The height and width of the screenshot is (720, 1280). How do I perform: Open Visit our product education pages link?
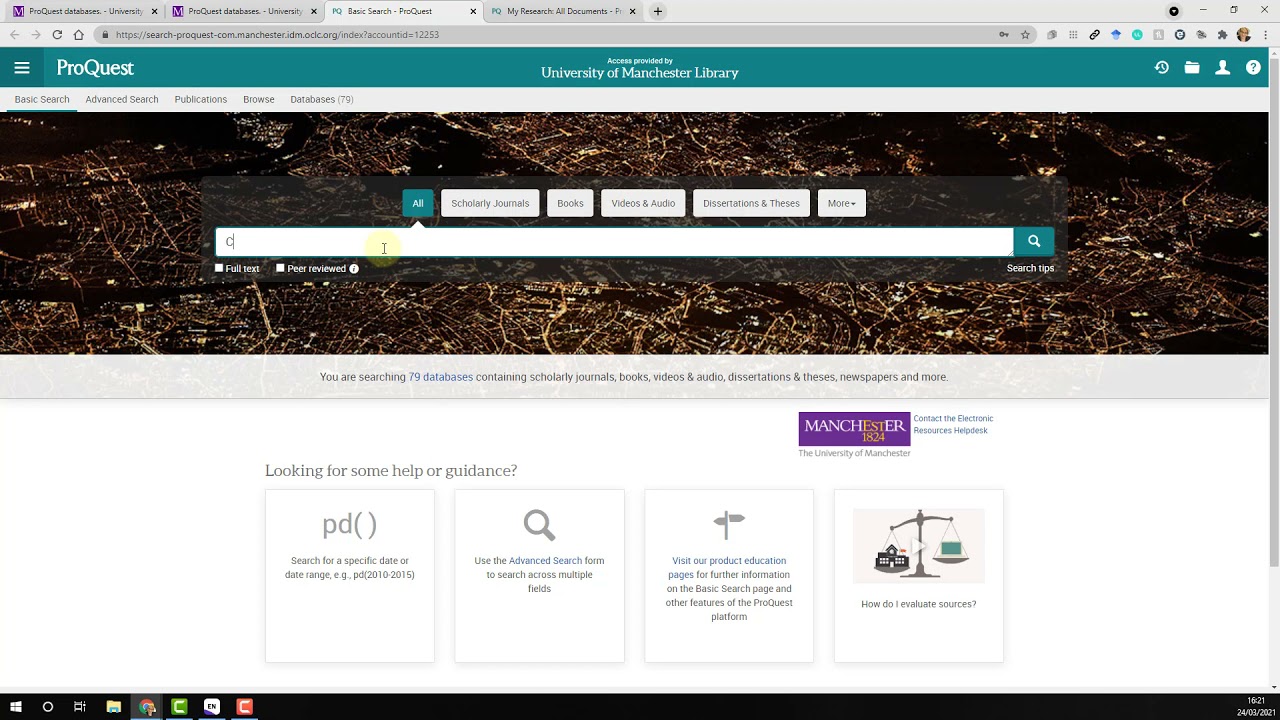(x=727, y=567)
